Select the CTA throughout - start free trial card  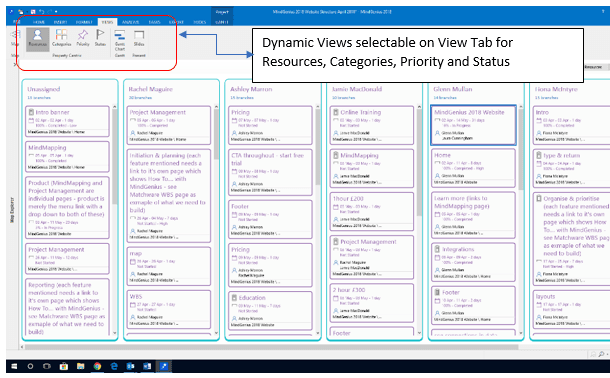coord(270,172)
